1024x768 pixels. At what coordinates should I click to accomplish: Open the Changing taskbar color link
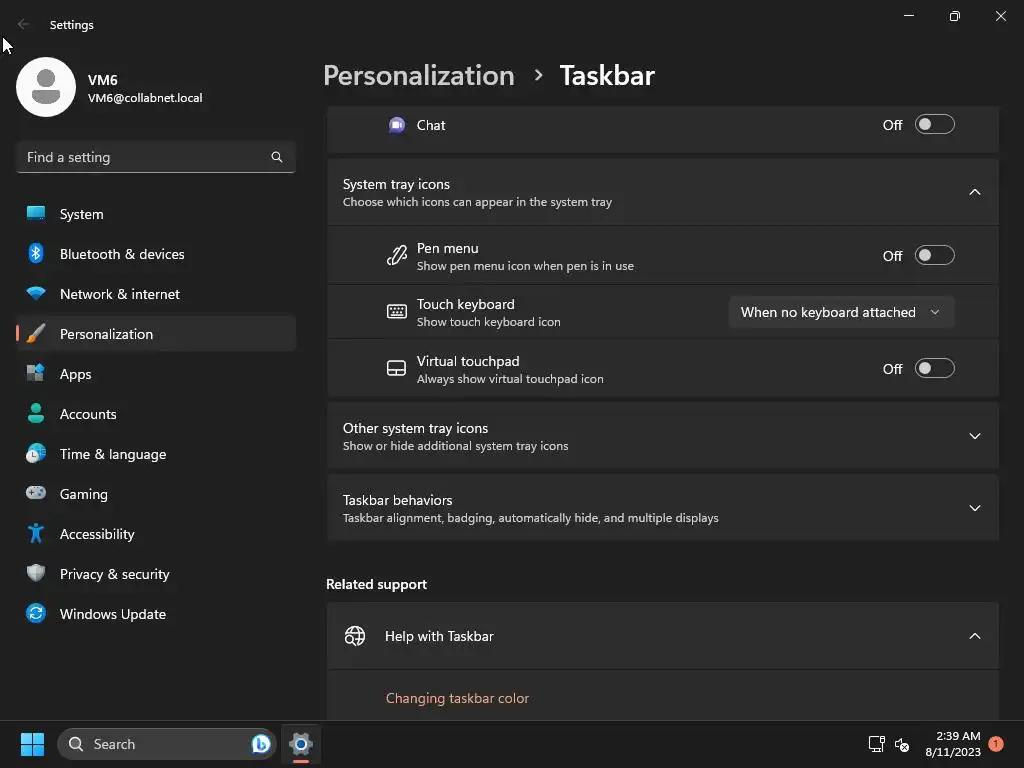[457, 698]
